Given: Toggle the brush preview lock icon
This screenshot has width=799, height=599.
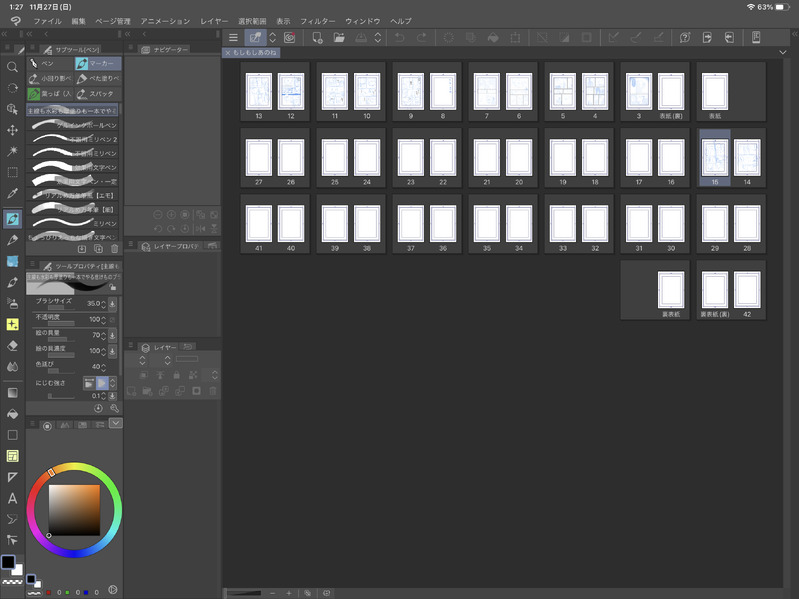Looking at the screenshot, I should 113,287.
